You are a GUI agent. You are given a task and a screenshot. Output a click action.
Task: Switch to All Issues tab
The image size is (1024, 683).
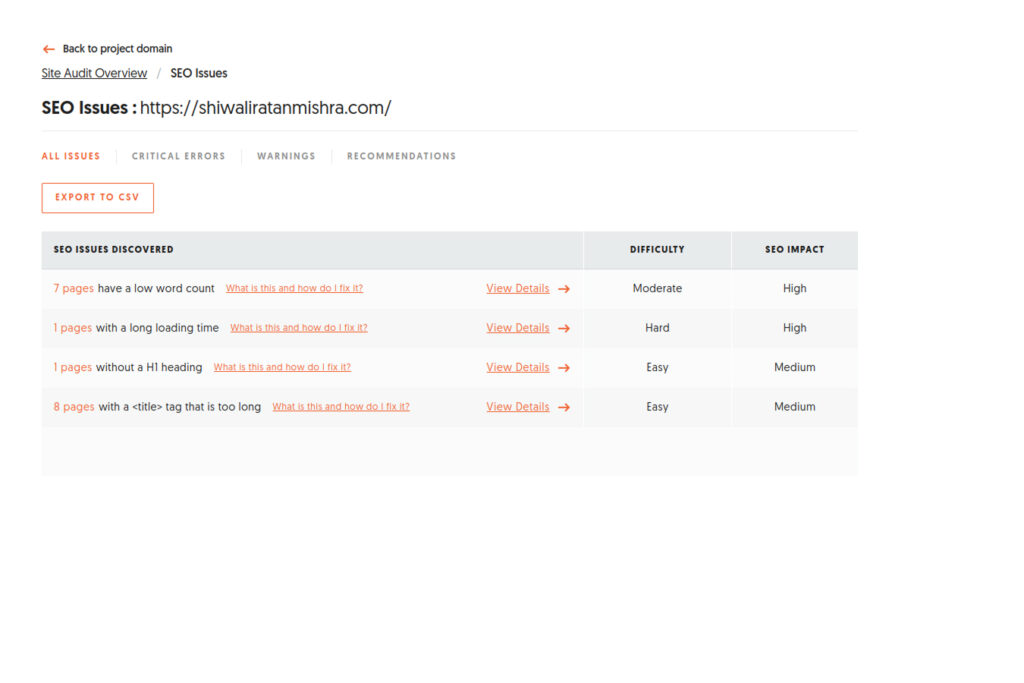pos(71,156)
